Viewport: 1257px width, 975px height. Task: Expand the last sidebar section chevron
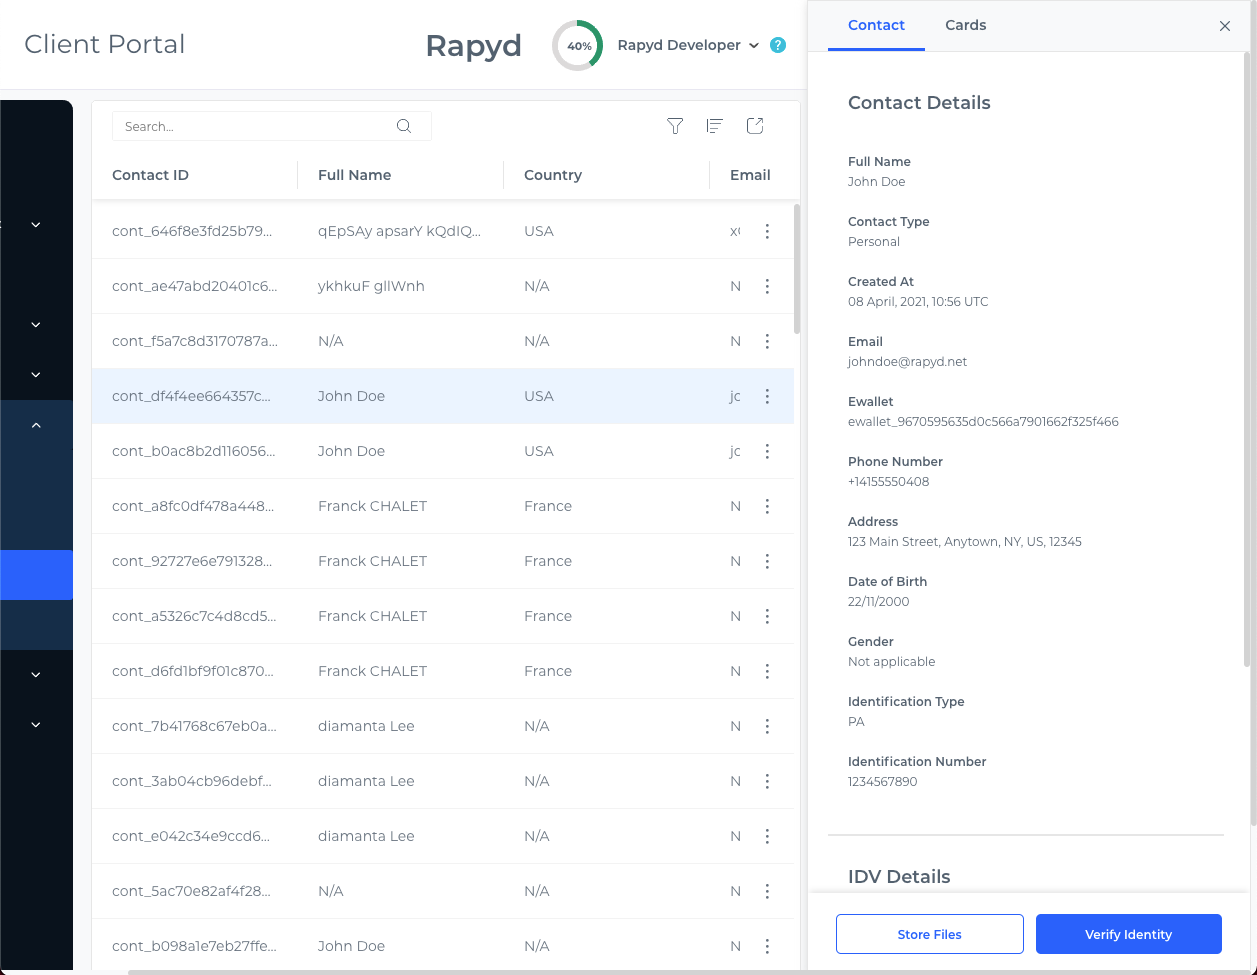[36, 725]
